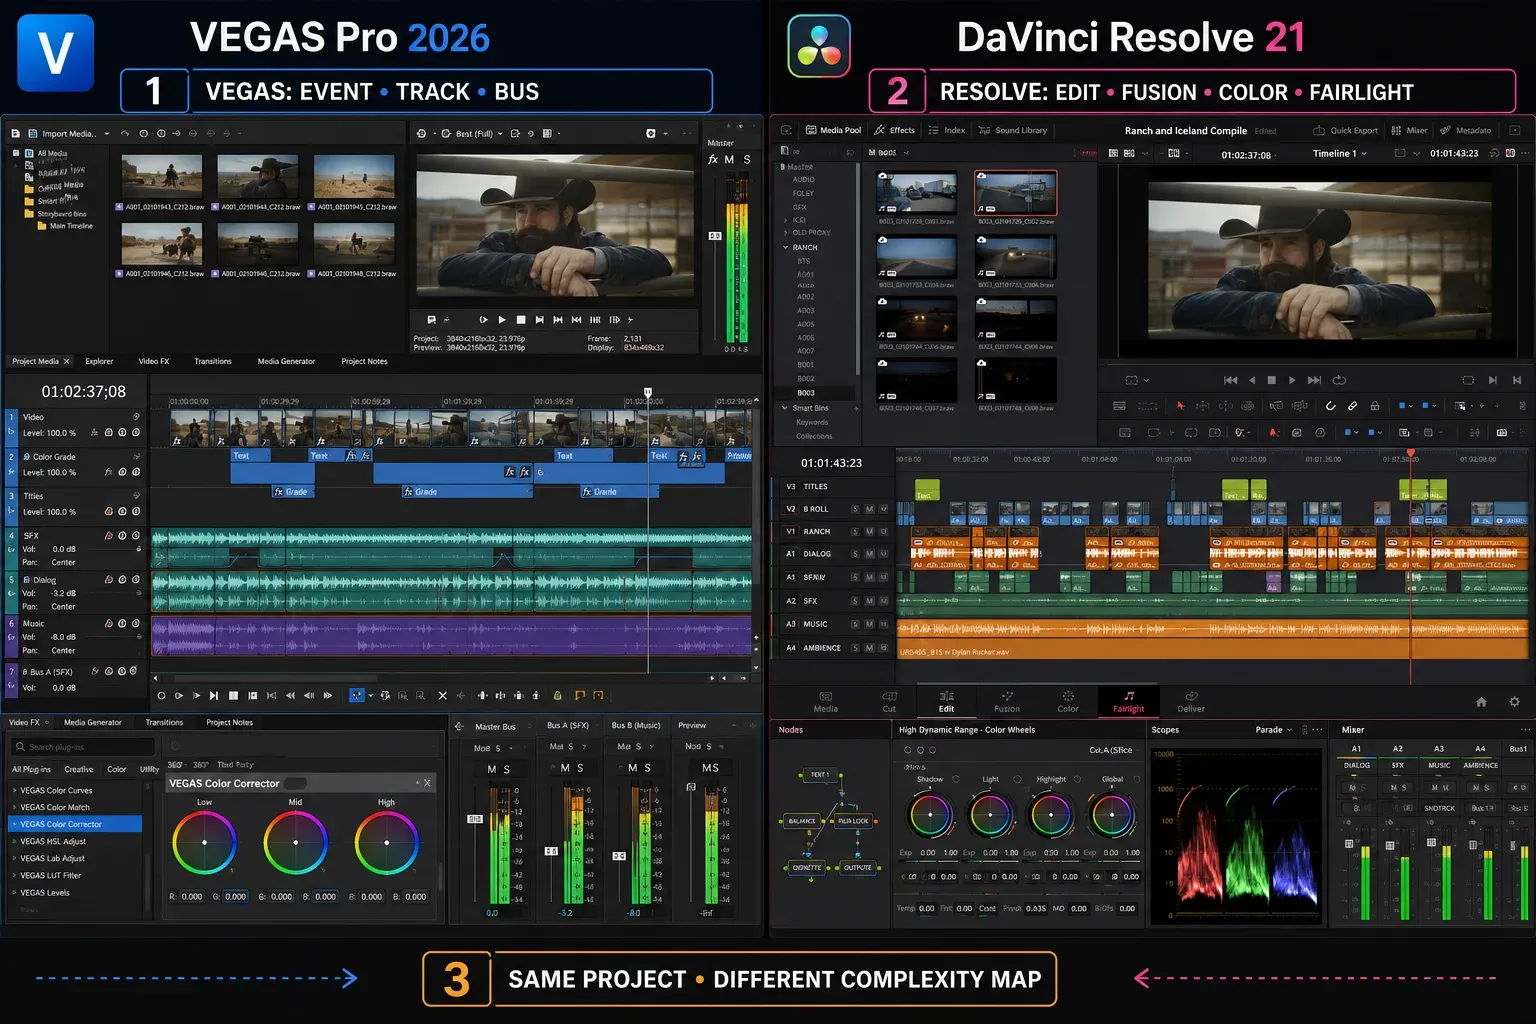Solo the VEGAS Master meter with S
This screenshot has height=1024, width=1536.
click(x=747, y=159)
